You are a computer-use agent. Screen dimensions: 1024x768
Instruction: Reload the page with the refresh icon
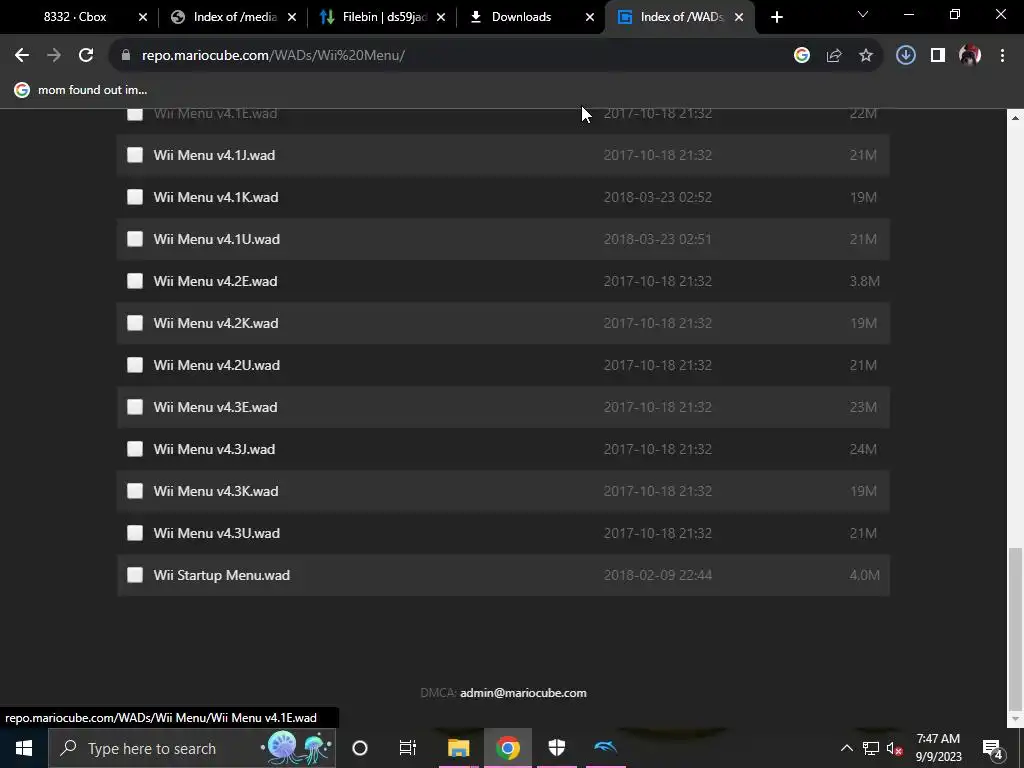pyautogui.click(x=86, y=56)
